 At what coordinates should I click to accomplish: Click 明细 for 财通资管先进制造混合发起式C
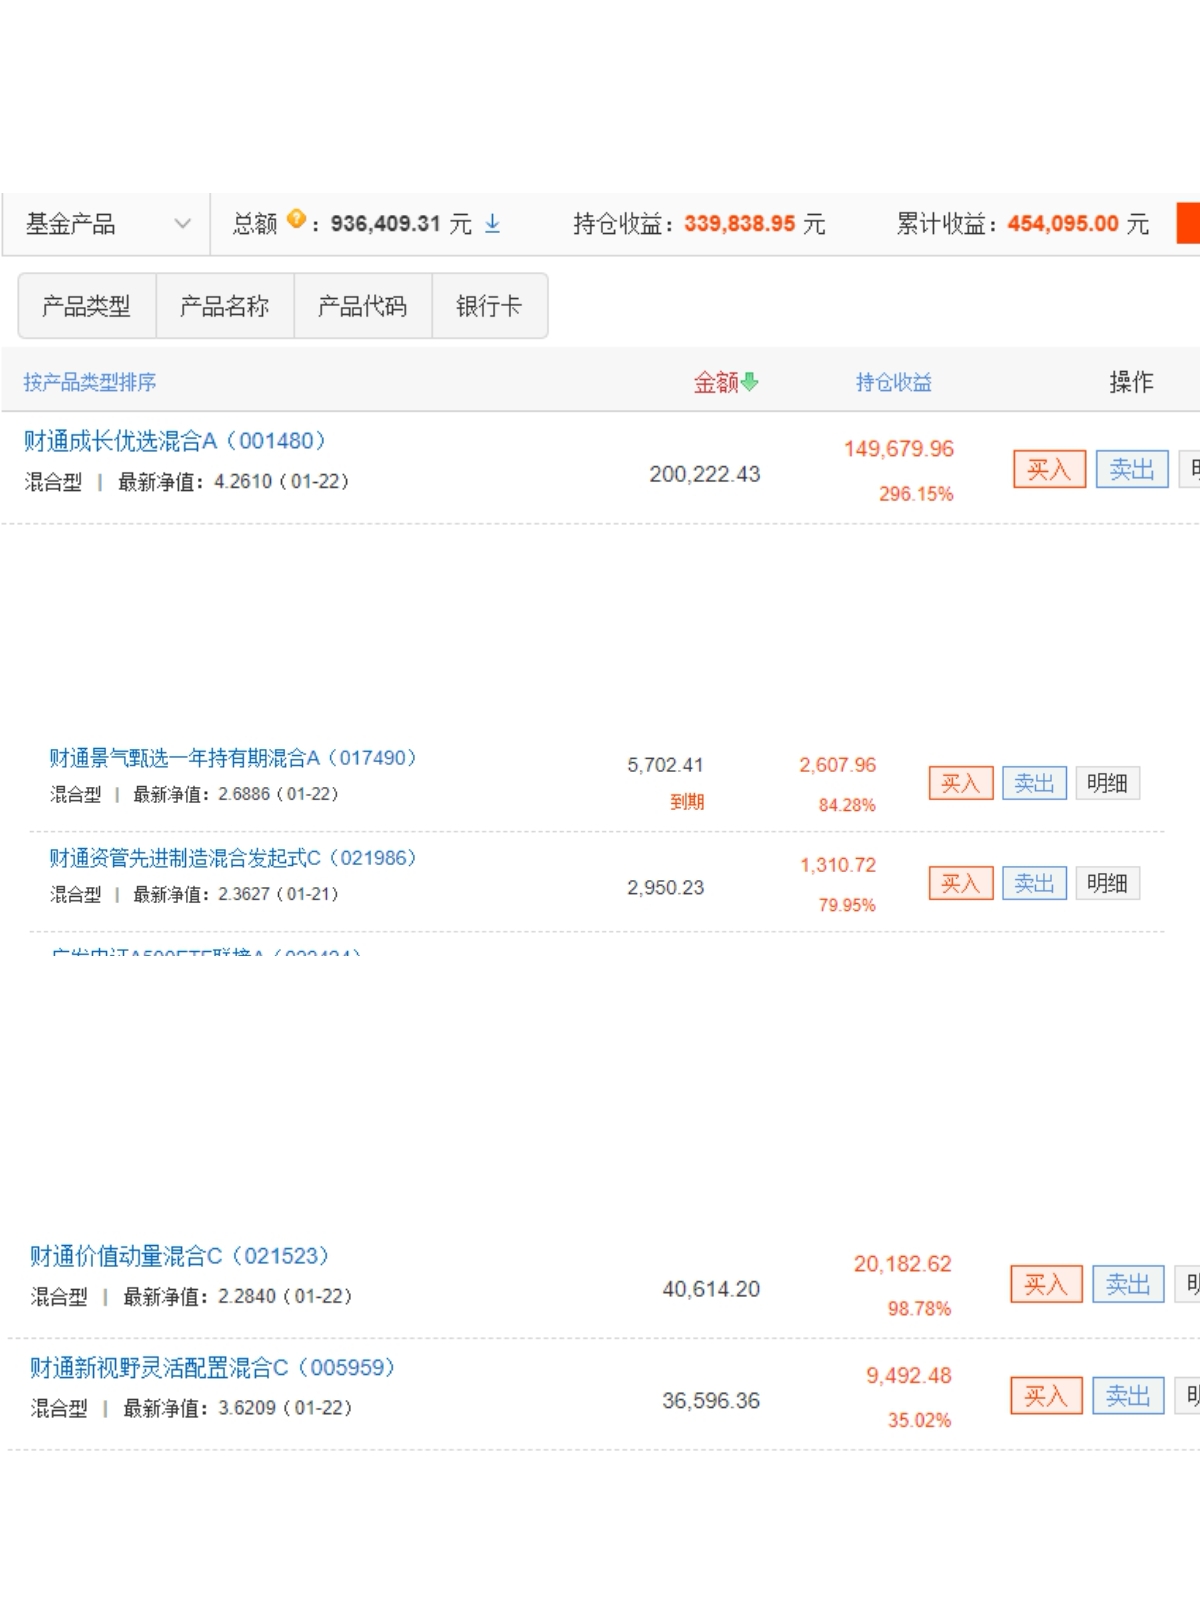[x=1108, y=883]
